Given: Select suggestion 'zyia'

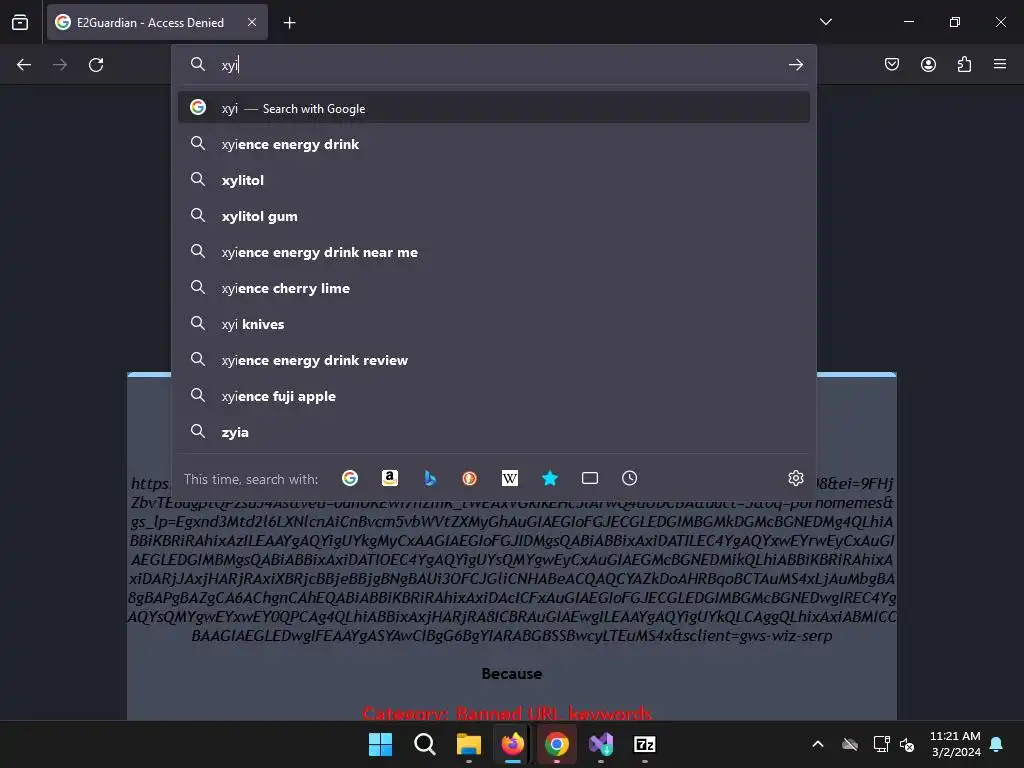Looking at the screenshot, I should [x=494, y=432].
